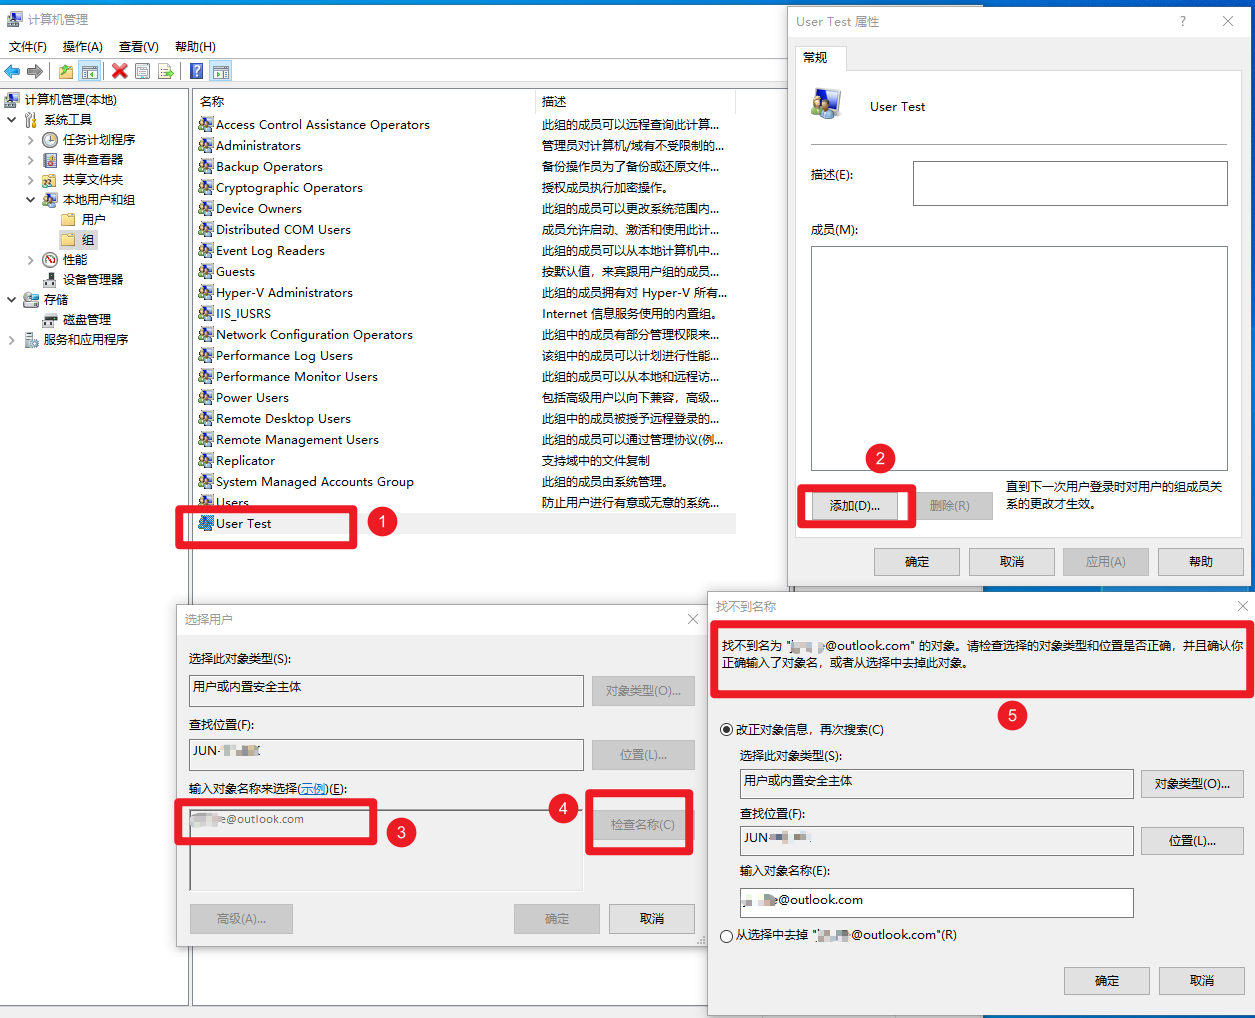Screen dimensions: 1255x1018
Task: Click the 磁盘管理 icon
Action: point(50,320)
